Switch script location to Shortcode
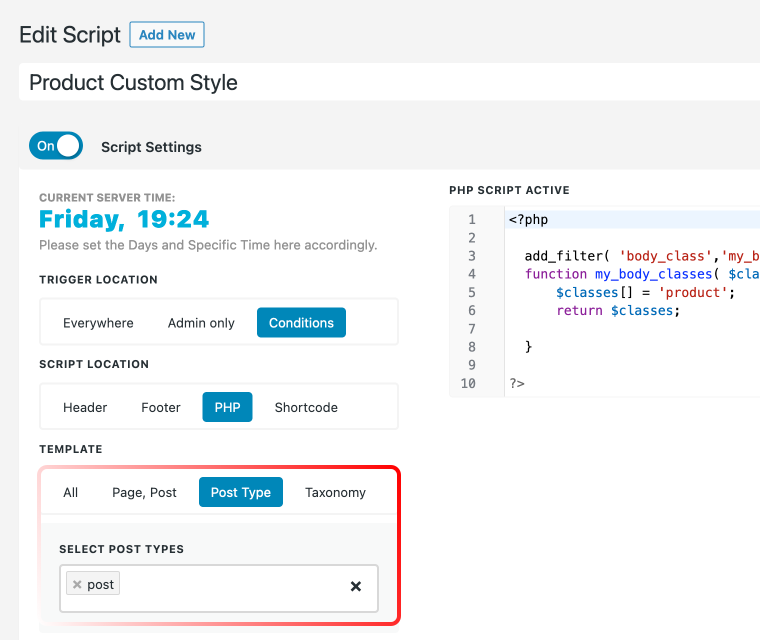 pyautogui.click(x=306, y=407)
